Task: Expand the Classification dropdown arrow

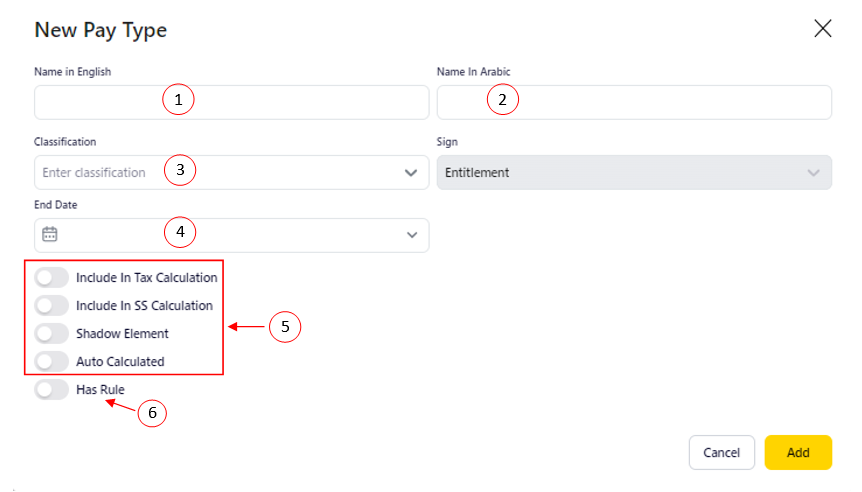Action: (411, 173)
